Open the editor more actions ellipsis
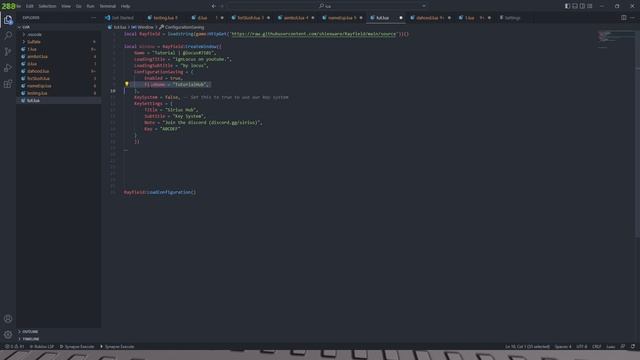640x360 pixels. point(632,18)
